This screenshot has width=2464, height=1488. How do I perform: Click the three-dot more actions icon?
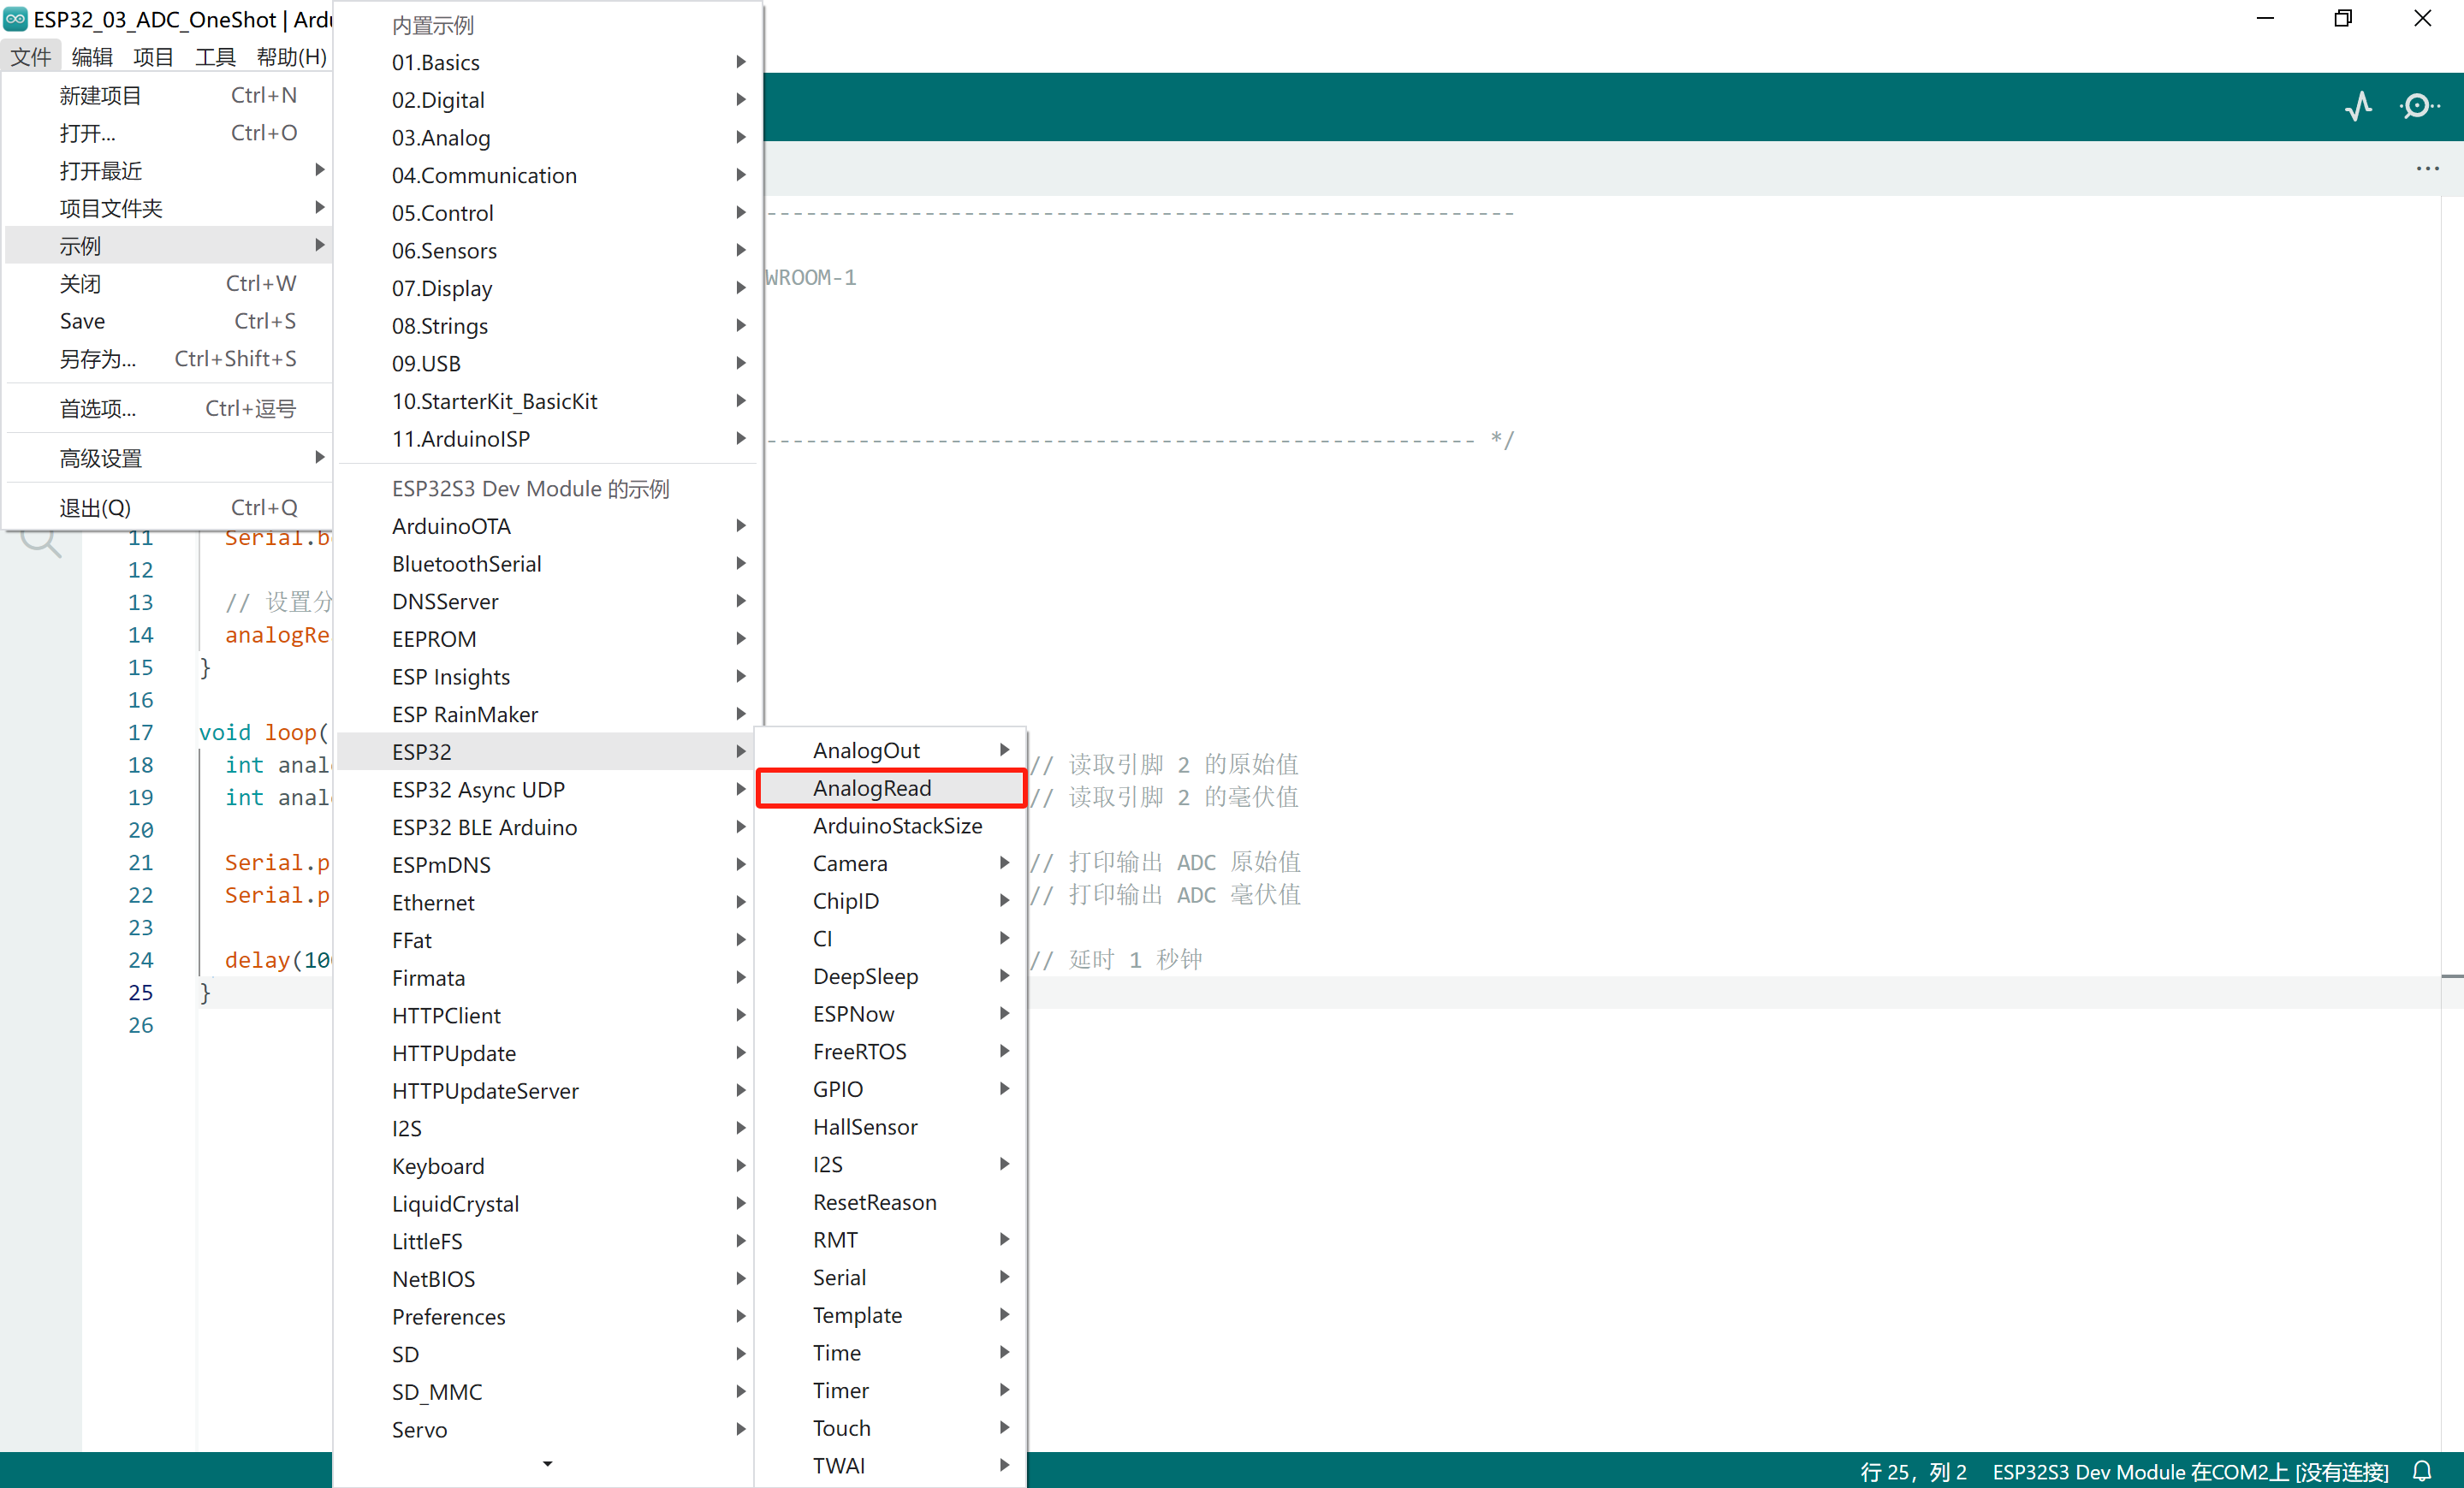pyautogui.click(x=2429, y=168)
